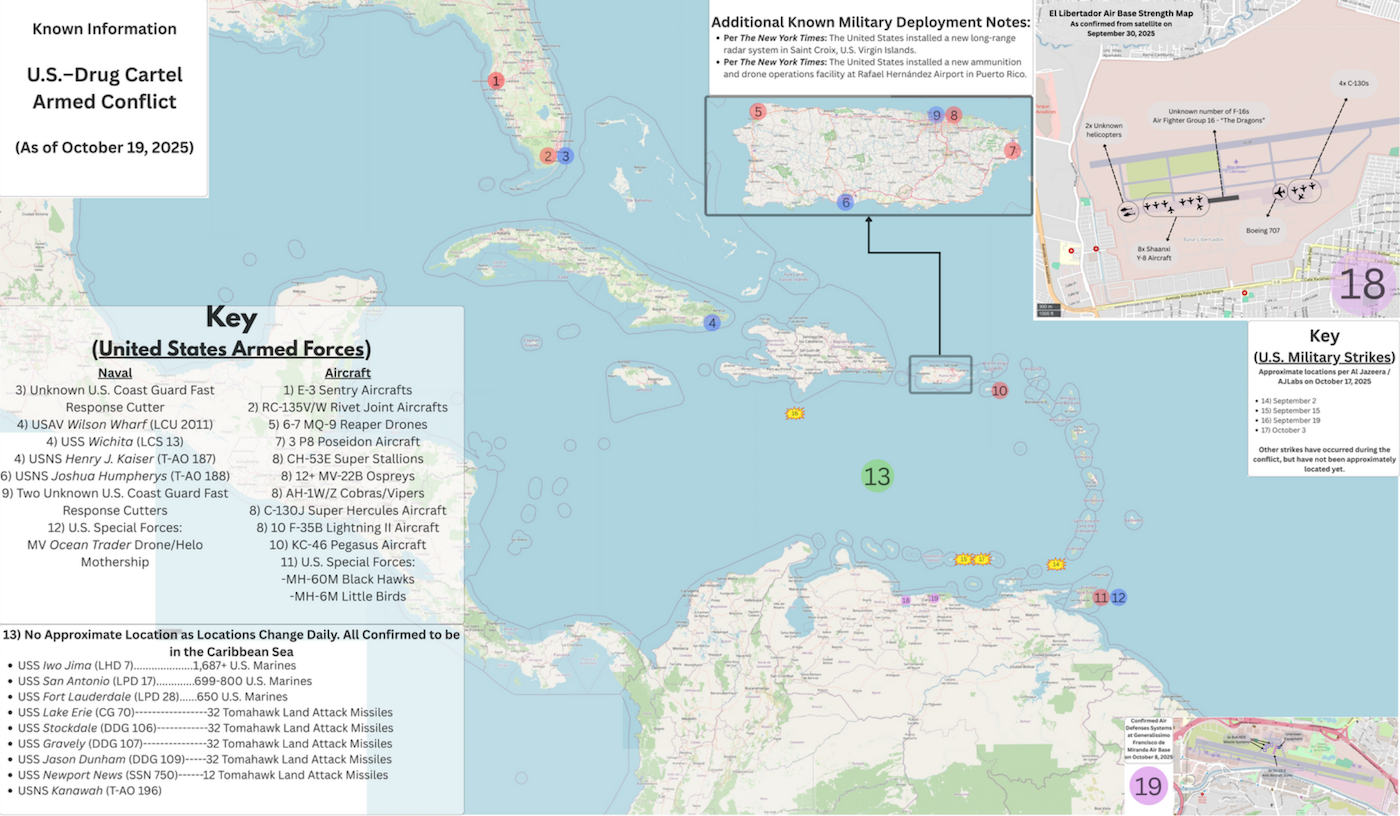Click Reaper drone marker 5 on Puerto Rico inset
The image size is (1400, 816).
(x=757, y=112)
